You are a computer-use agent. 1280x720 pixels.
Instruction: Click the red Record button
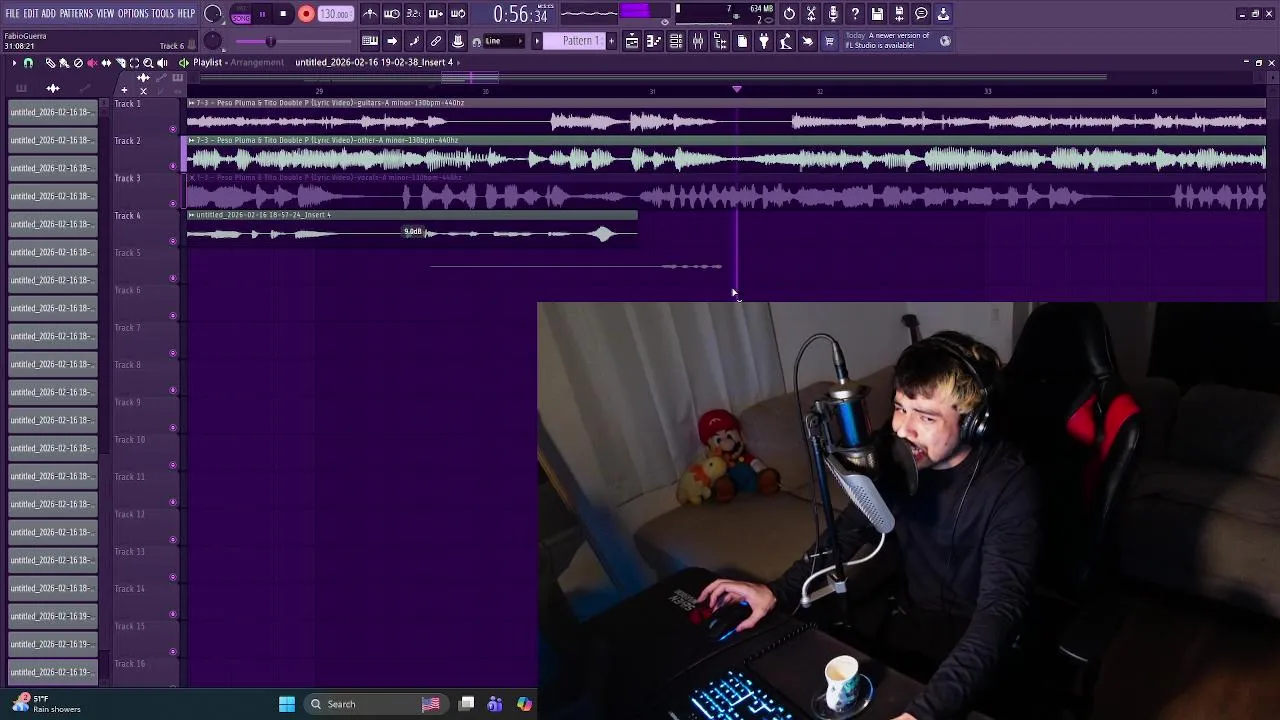306,14
